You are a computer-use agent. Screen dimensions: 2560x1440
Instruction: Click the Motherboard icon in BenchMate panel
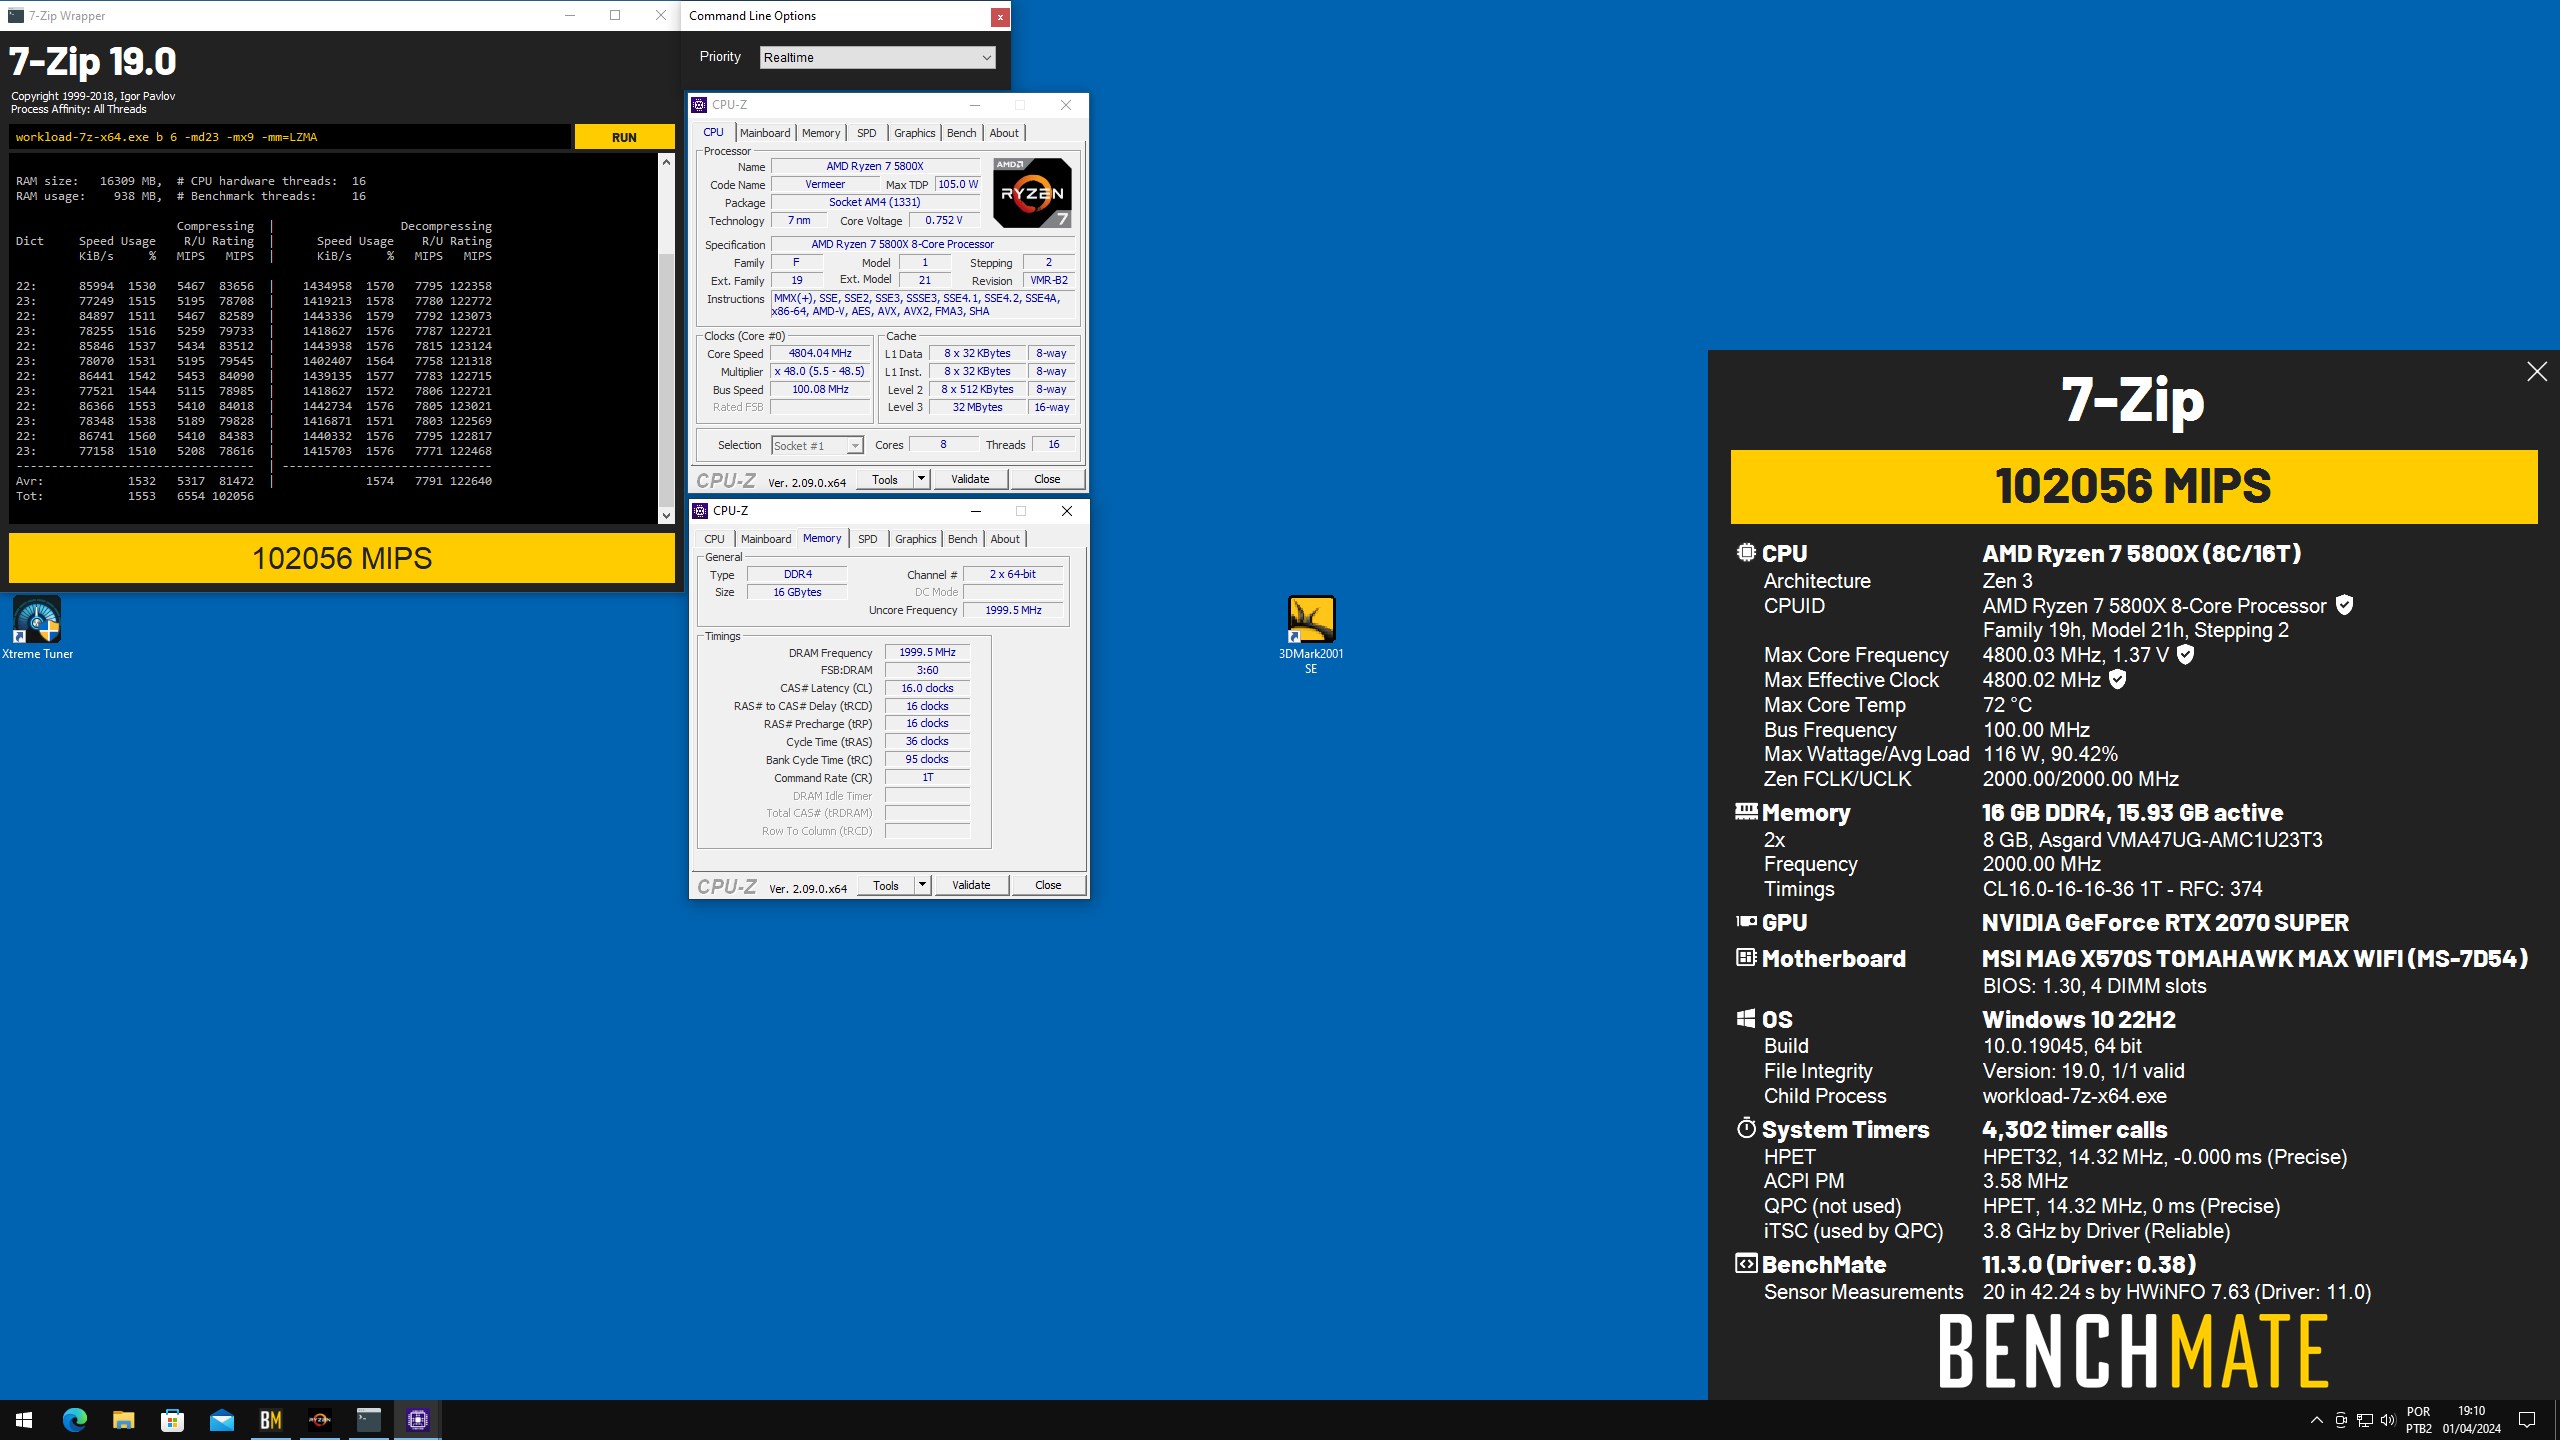click(x=1746, y=957)
